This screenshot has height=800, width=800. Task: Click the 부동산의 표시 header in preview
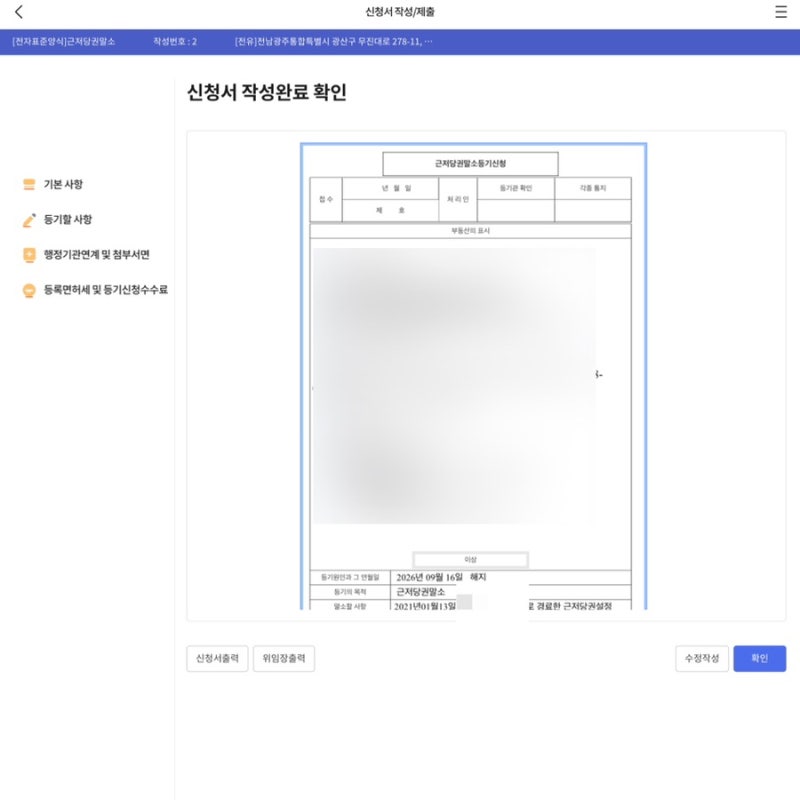(470, 231)
